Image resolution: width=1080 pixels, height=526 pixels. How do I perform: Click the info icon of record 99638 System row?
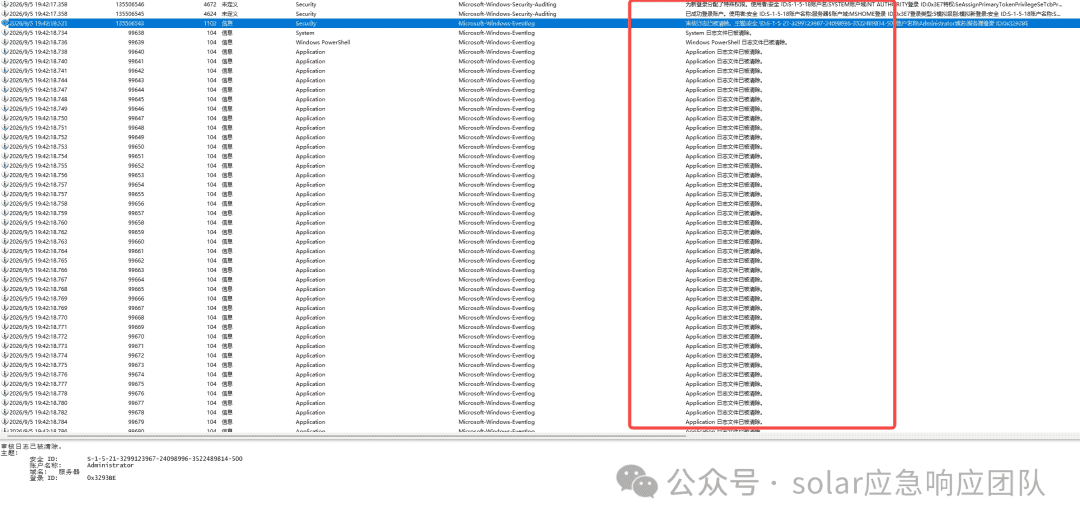click(x=6, y=33)
